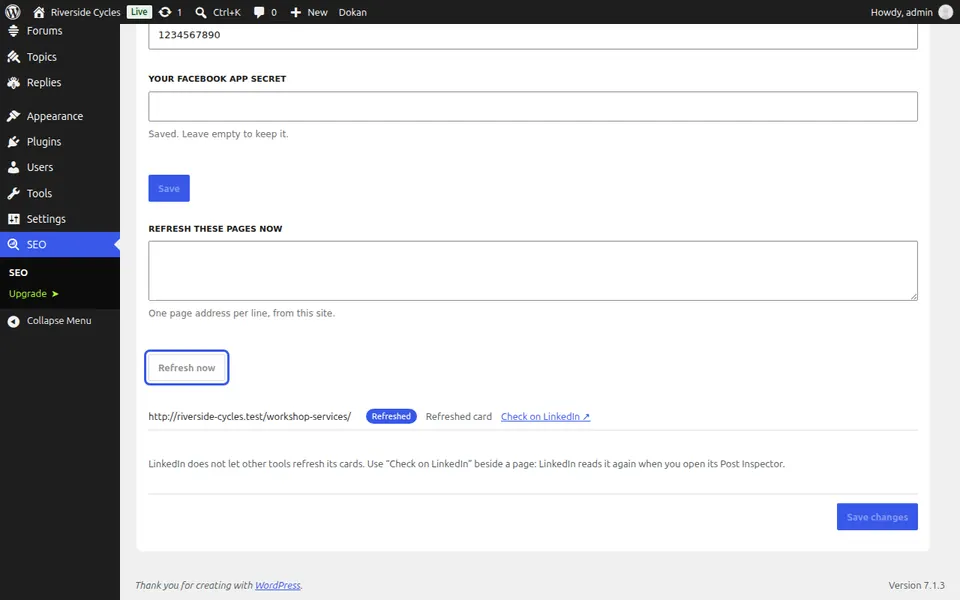The image size is (960, 600).
Task: Click the Collapse Menu arrow icon
Action: [13, 321]
